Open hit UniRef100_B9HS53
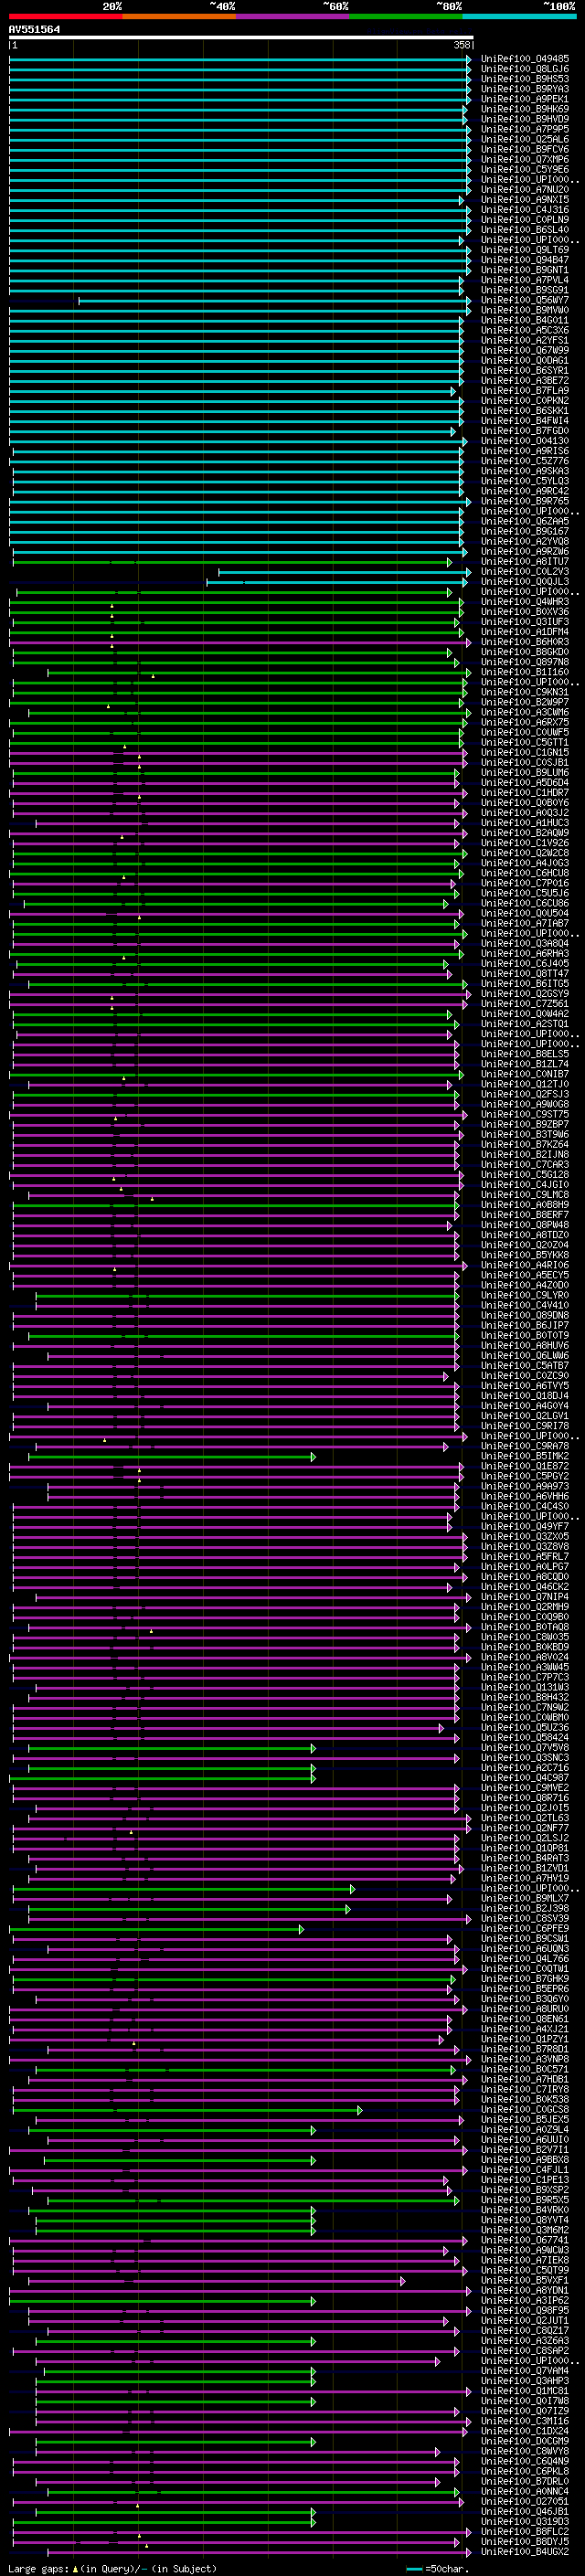 tap(525, 79)
